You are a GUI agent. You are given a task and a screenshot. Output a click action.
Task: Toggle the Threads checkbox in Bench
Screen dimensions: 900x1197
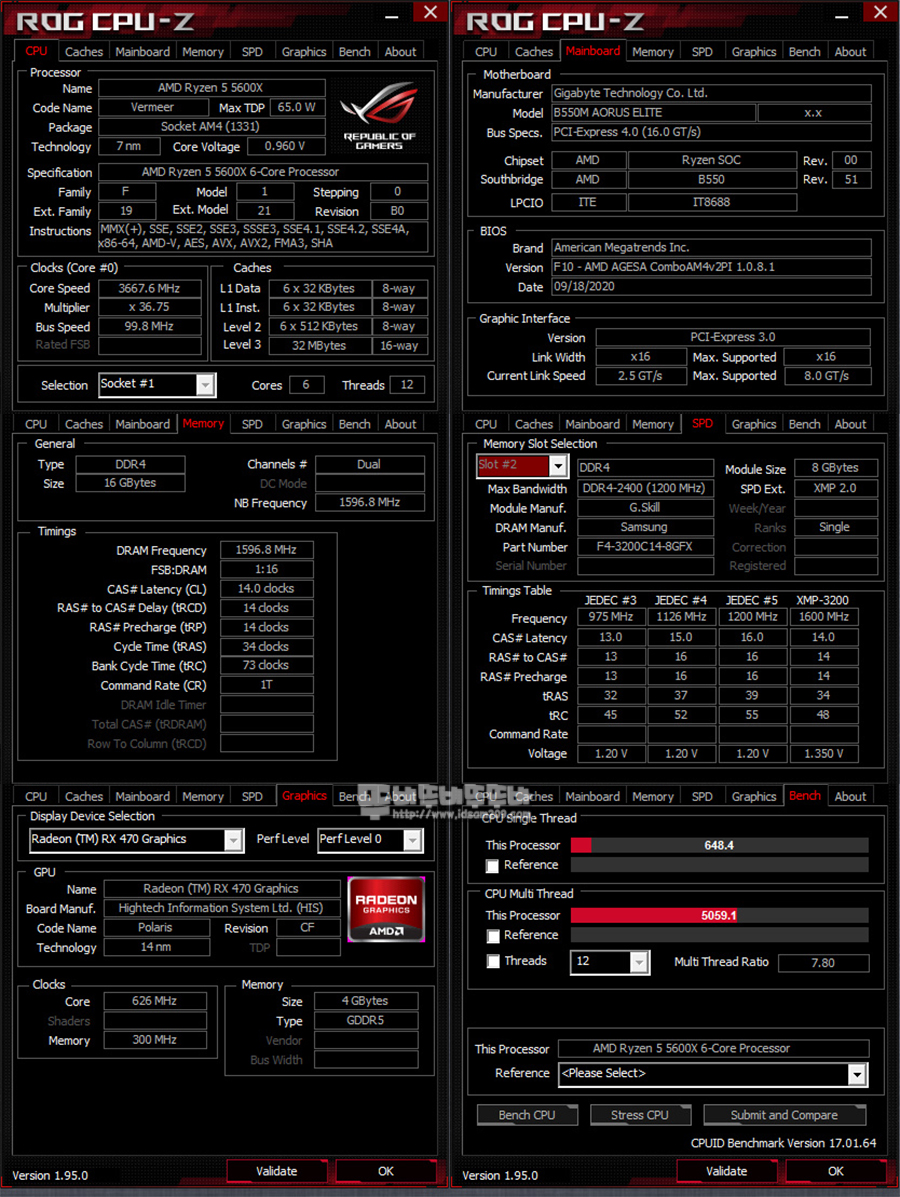click(492, 961)
